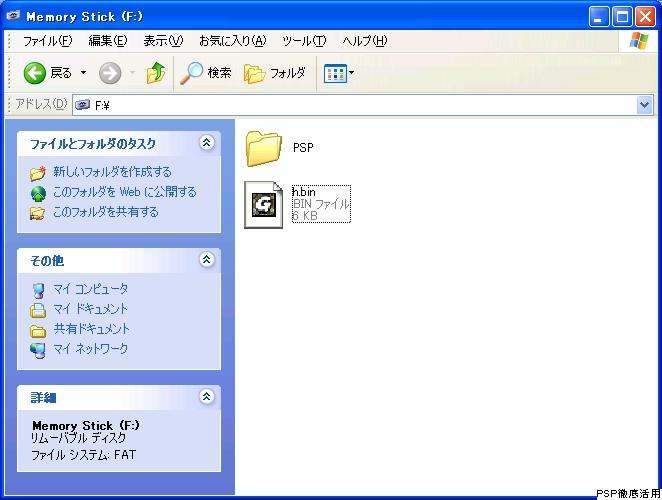
Task: Click the PSP folder name label
Action: [x=303, y=147]
